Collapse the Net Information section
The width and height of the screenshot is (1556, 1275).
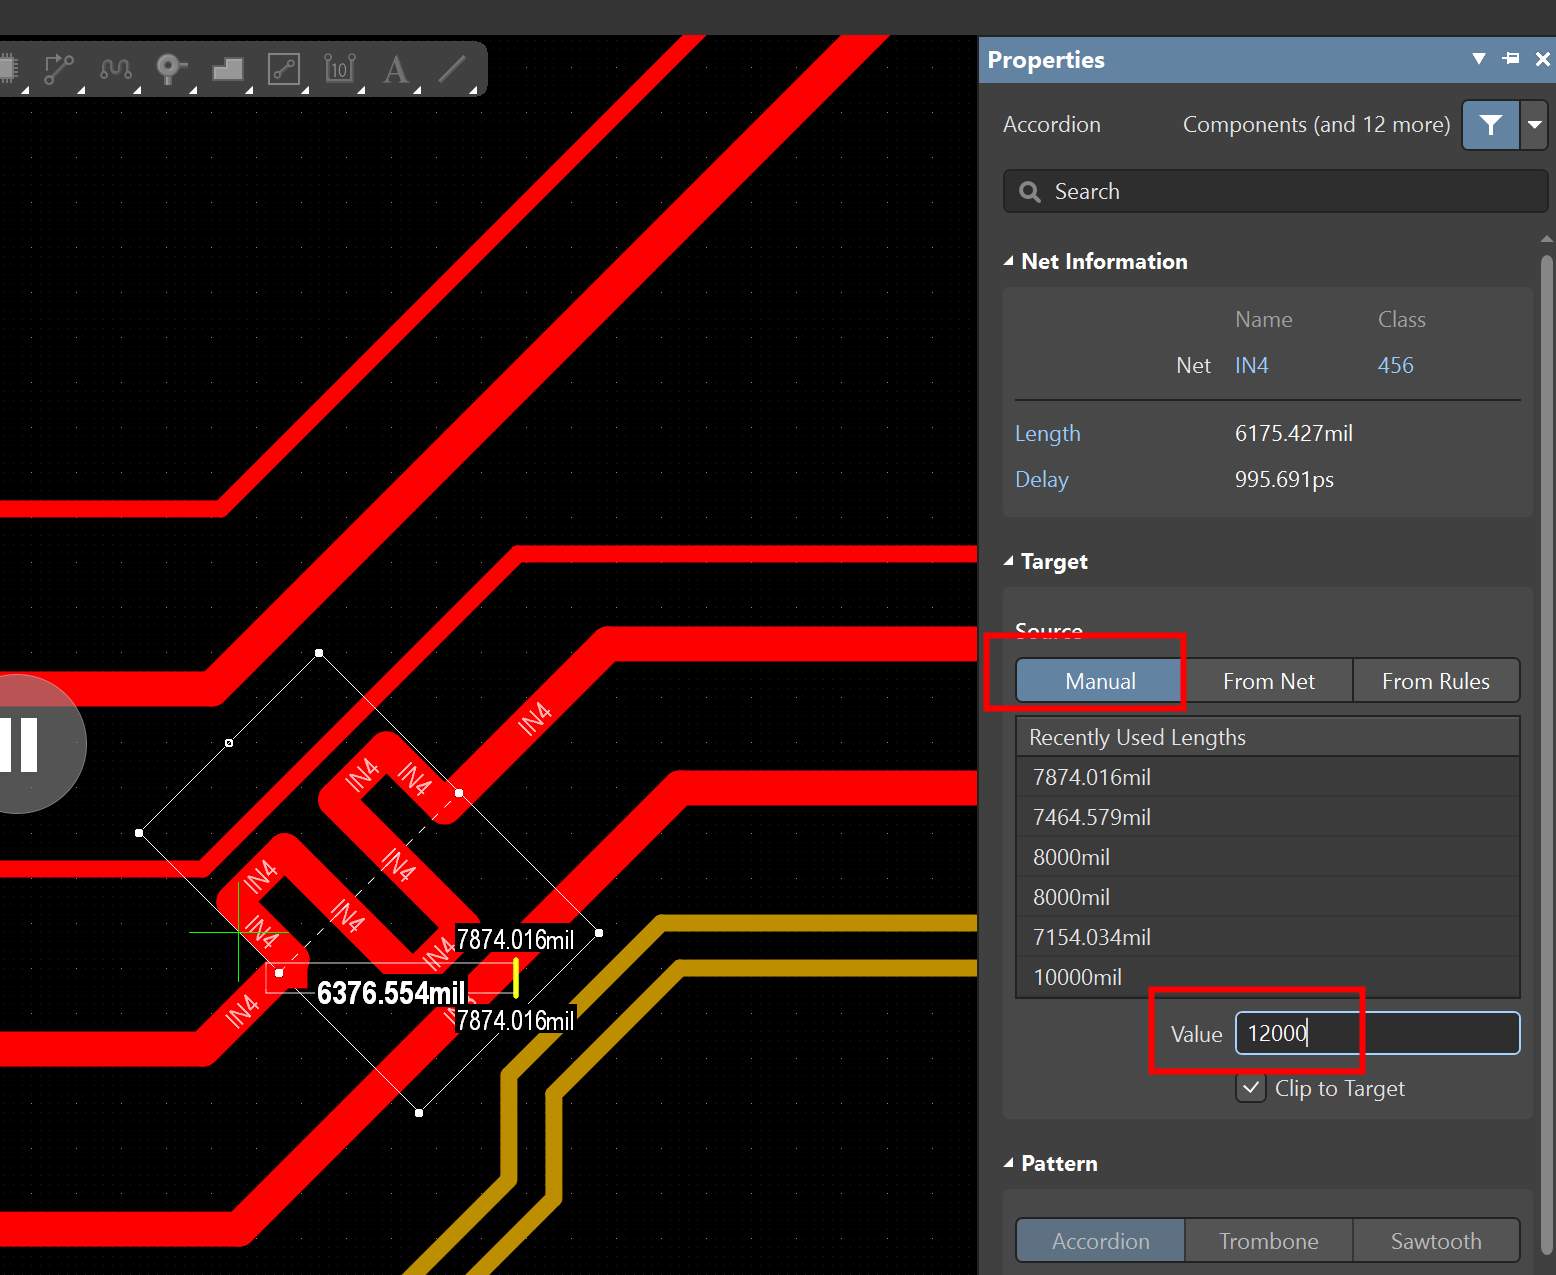(x=1008, y=261)
